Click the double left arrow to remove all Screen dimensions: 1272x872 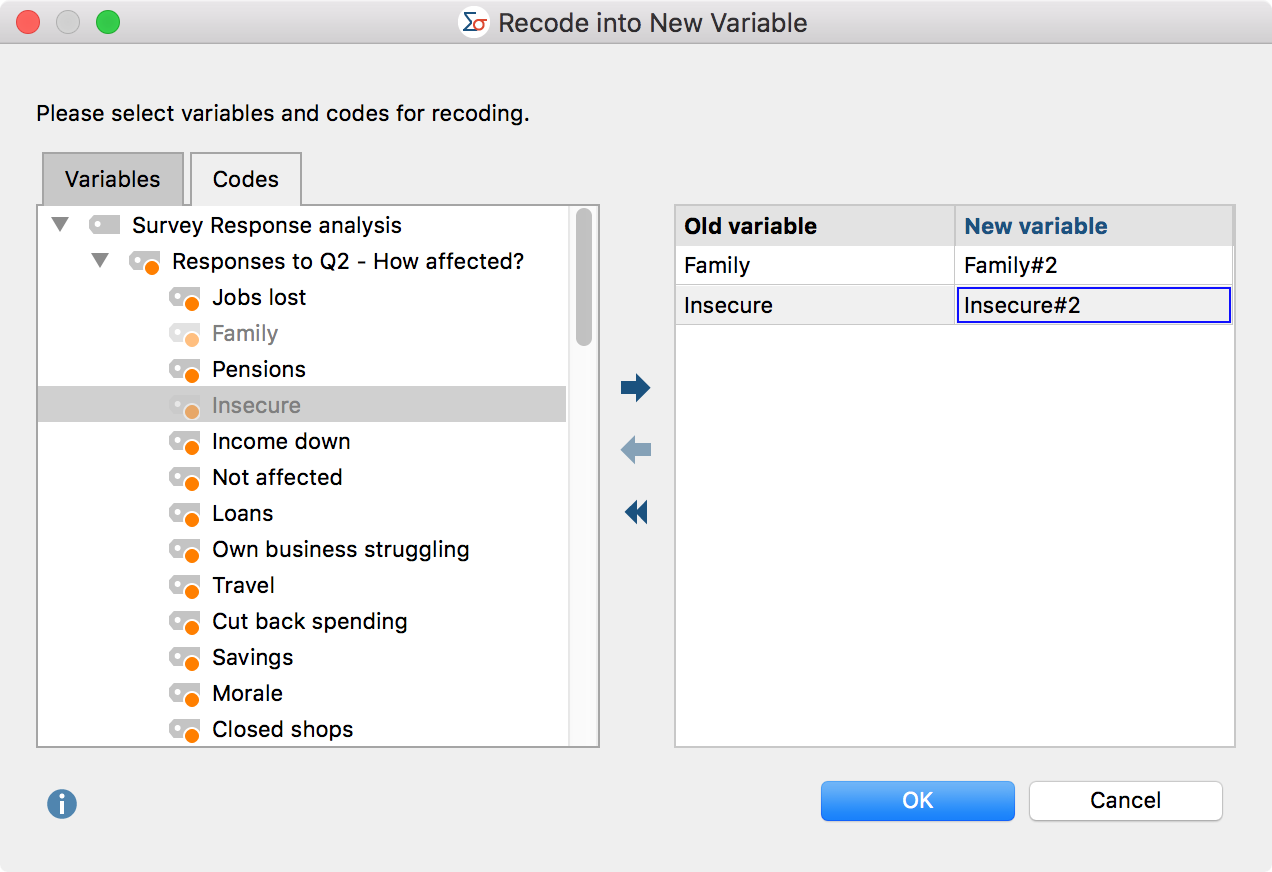pyautogui.click(x=636, y=513)
